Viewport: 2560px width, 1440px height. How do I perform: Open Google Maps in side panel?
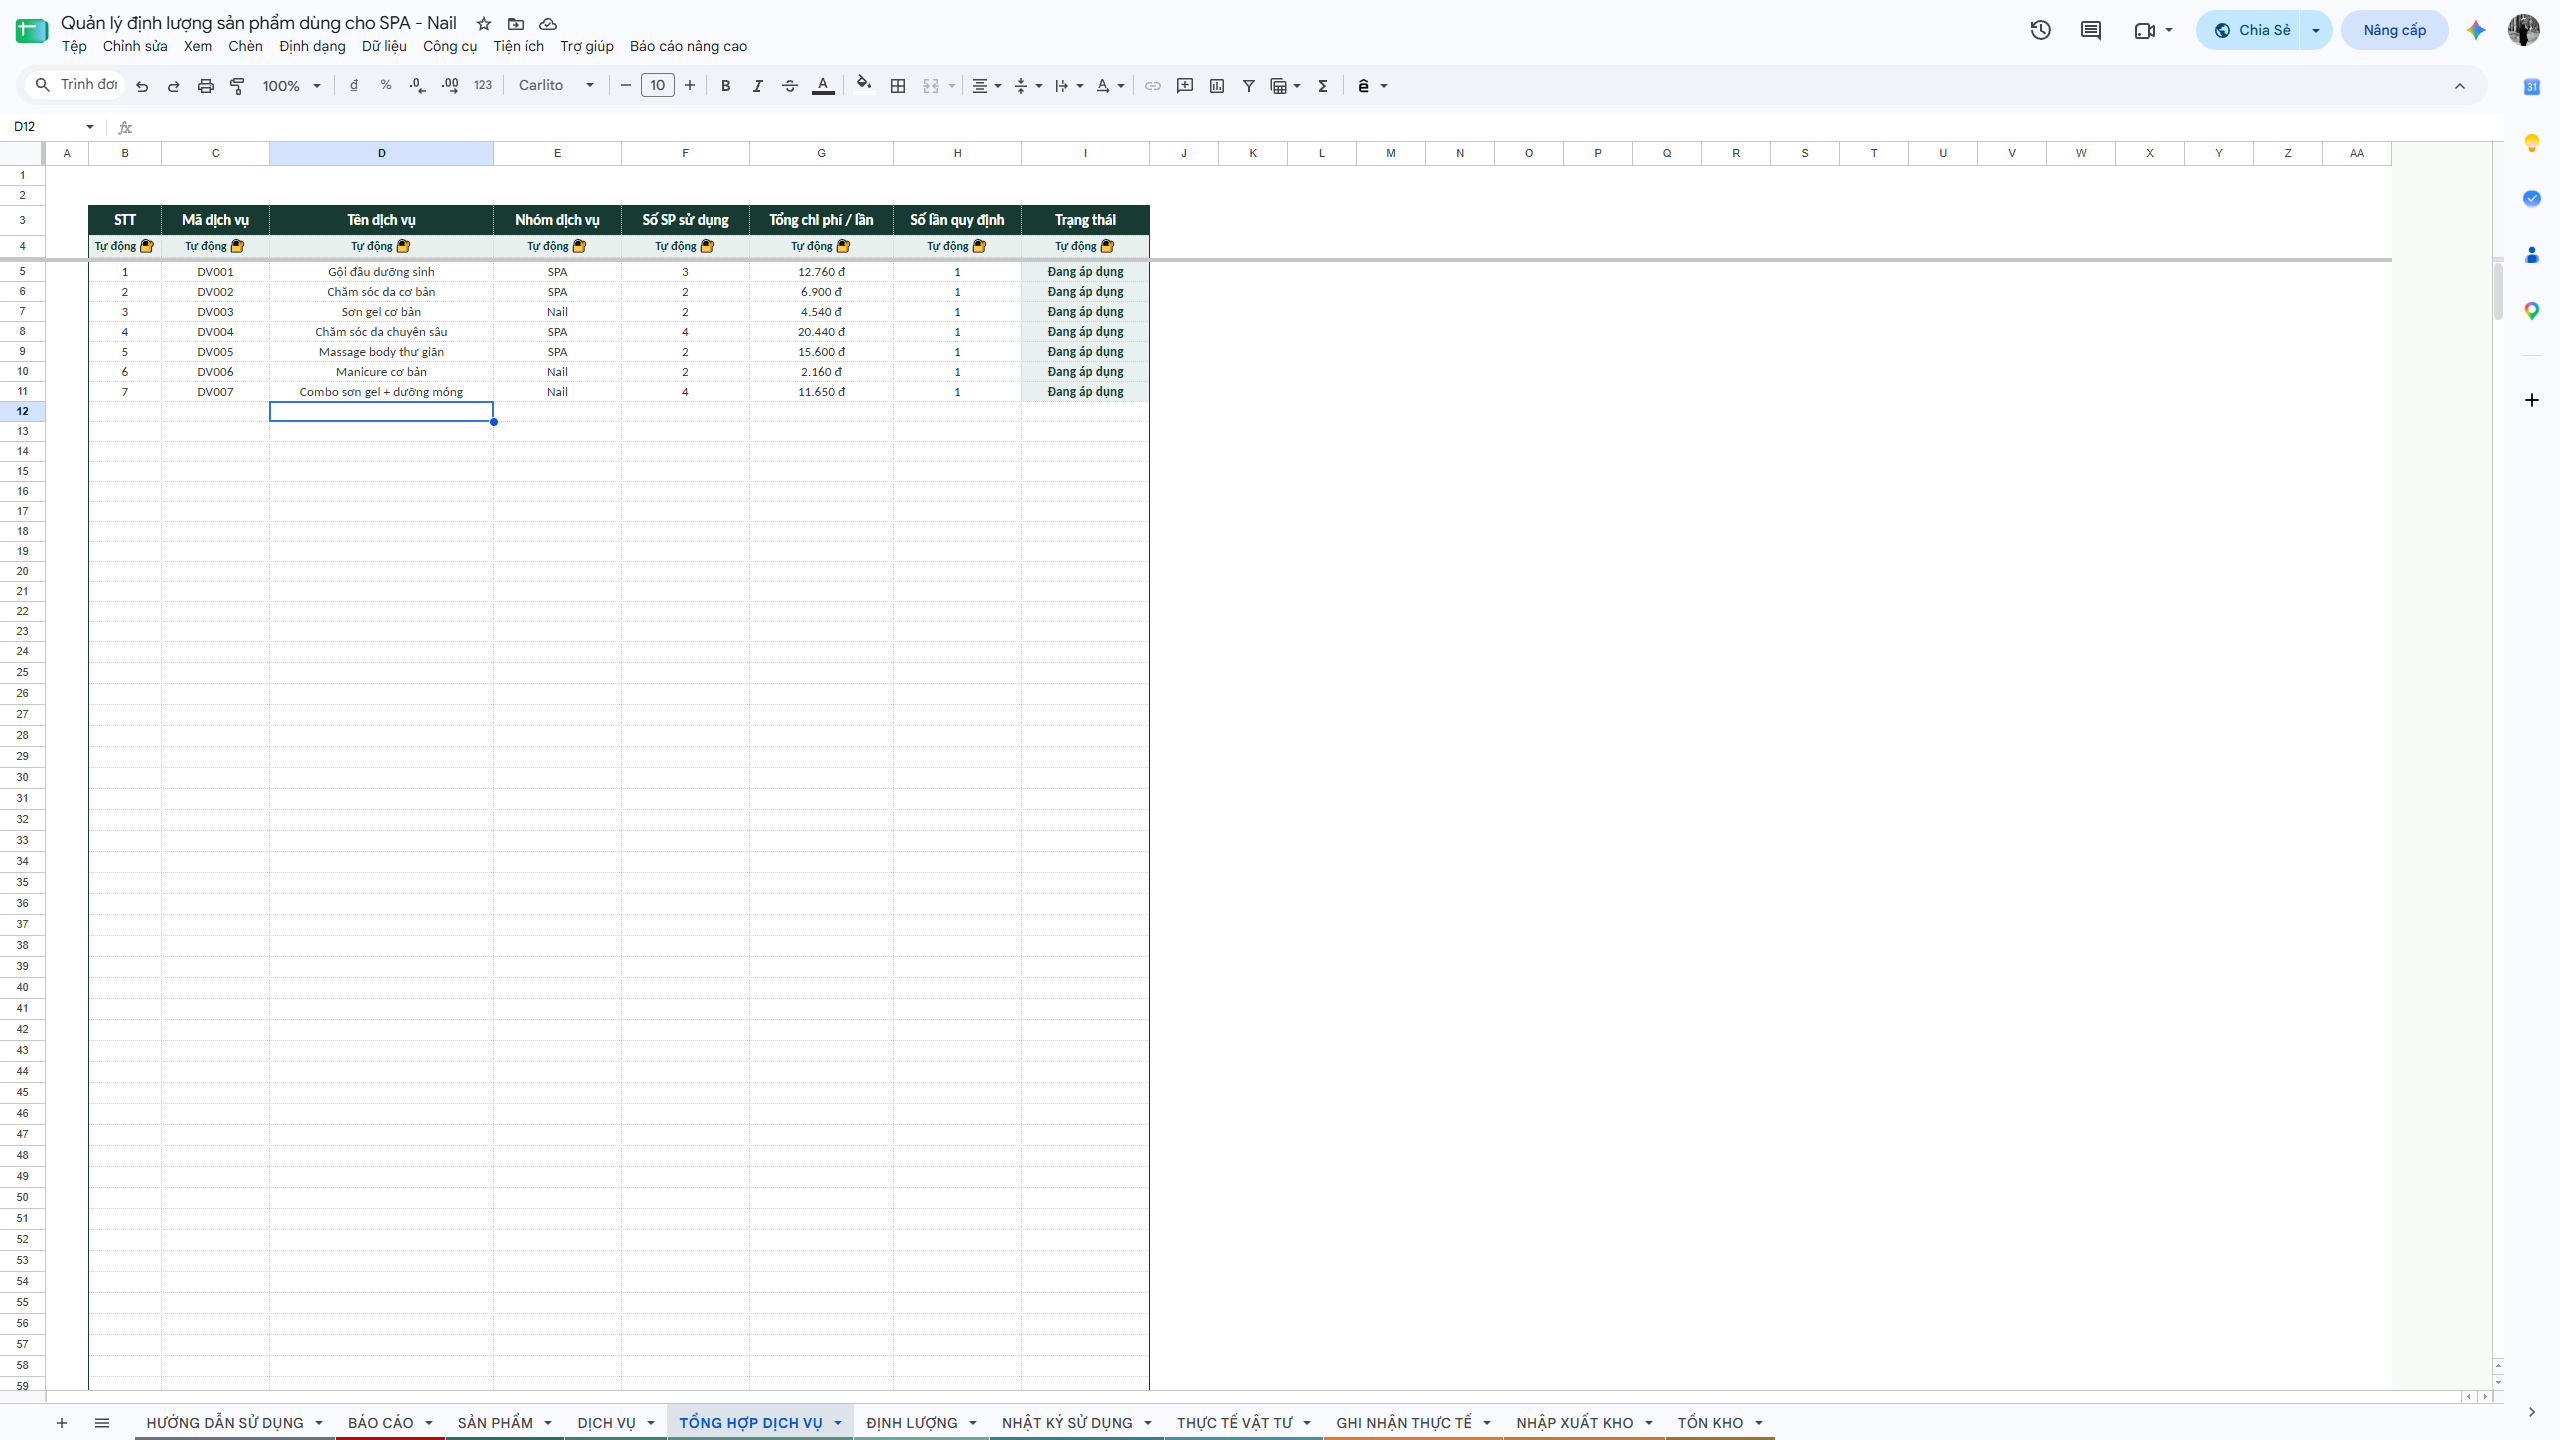pyautogui.click(x=2532, y=311)
